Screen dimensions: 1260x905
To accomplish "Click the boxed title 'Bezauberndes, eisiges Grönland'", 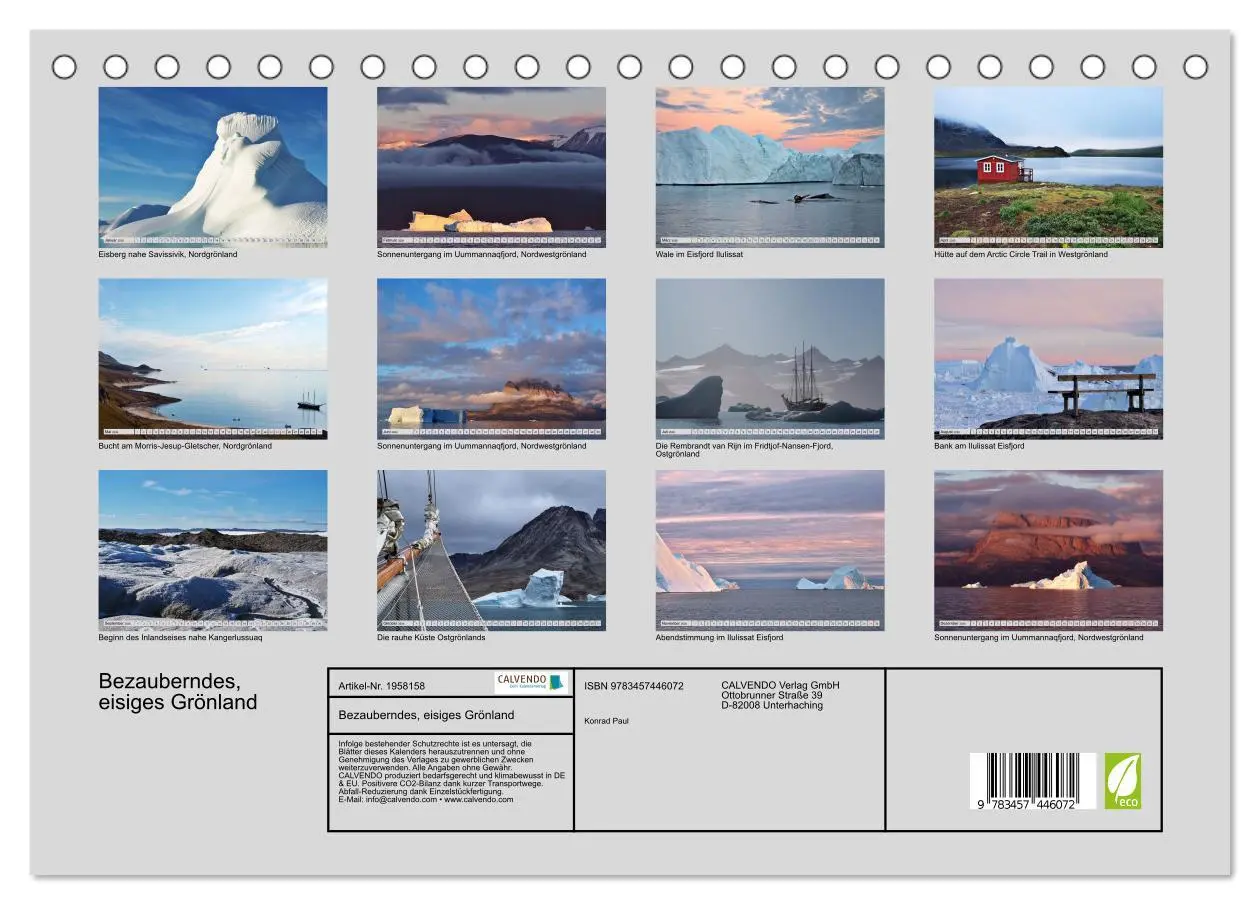I will pyautogui.click(x=427, y=715).
